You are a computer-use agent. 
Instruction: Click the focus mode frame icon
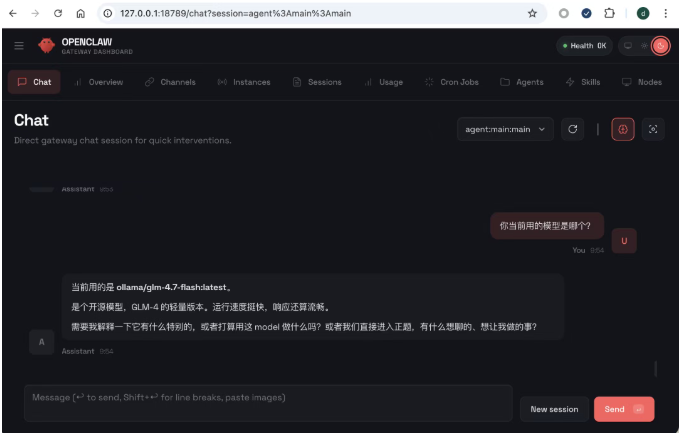[652, 129]
